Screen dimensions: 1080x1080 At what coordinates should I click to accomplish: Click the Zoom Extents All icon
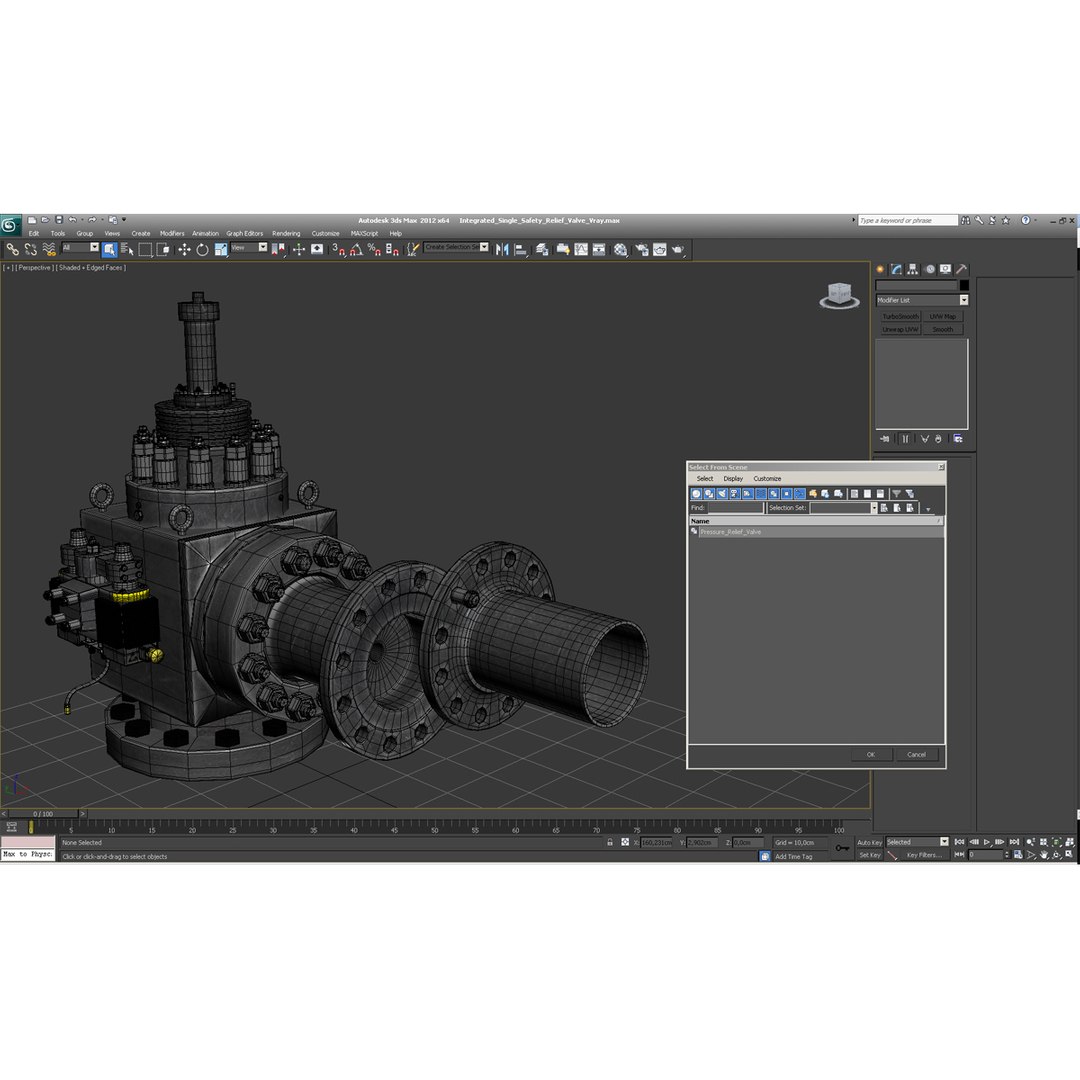point(1070,842)
